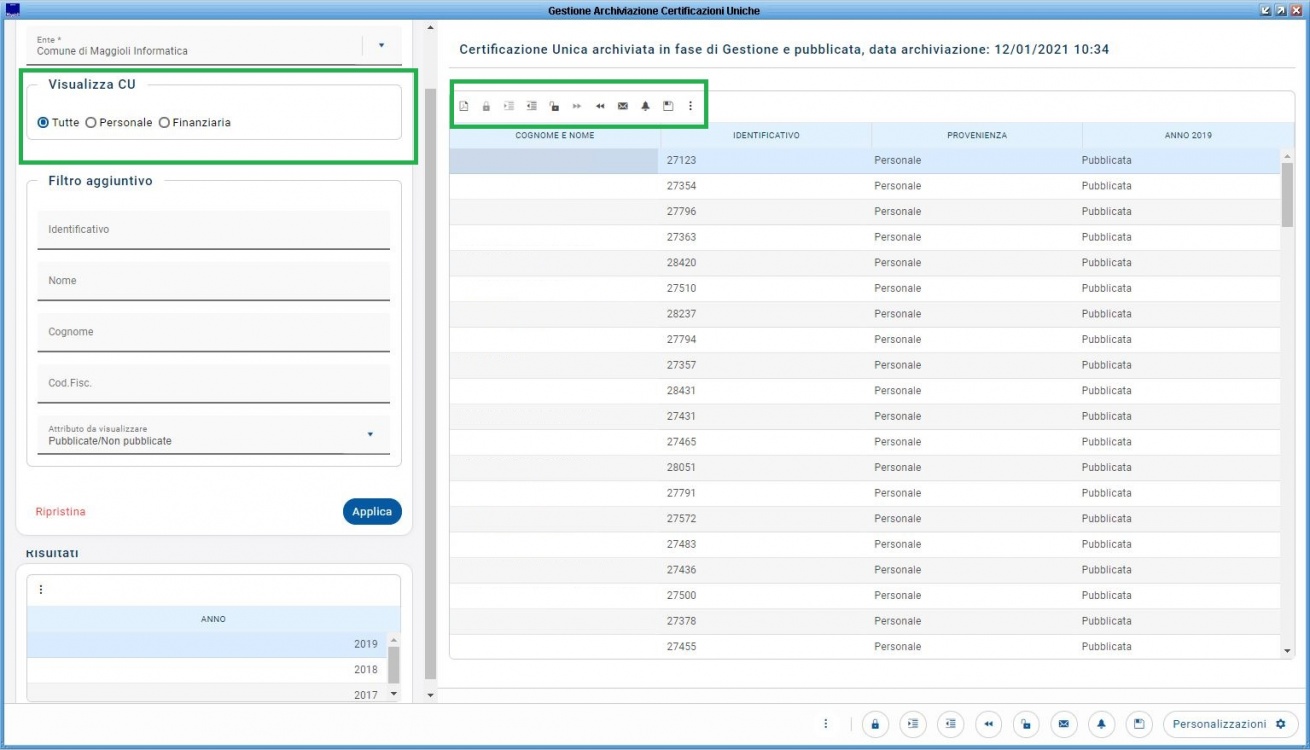Click the round lock button in bottom bar

875,724
